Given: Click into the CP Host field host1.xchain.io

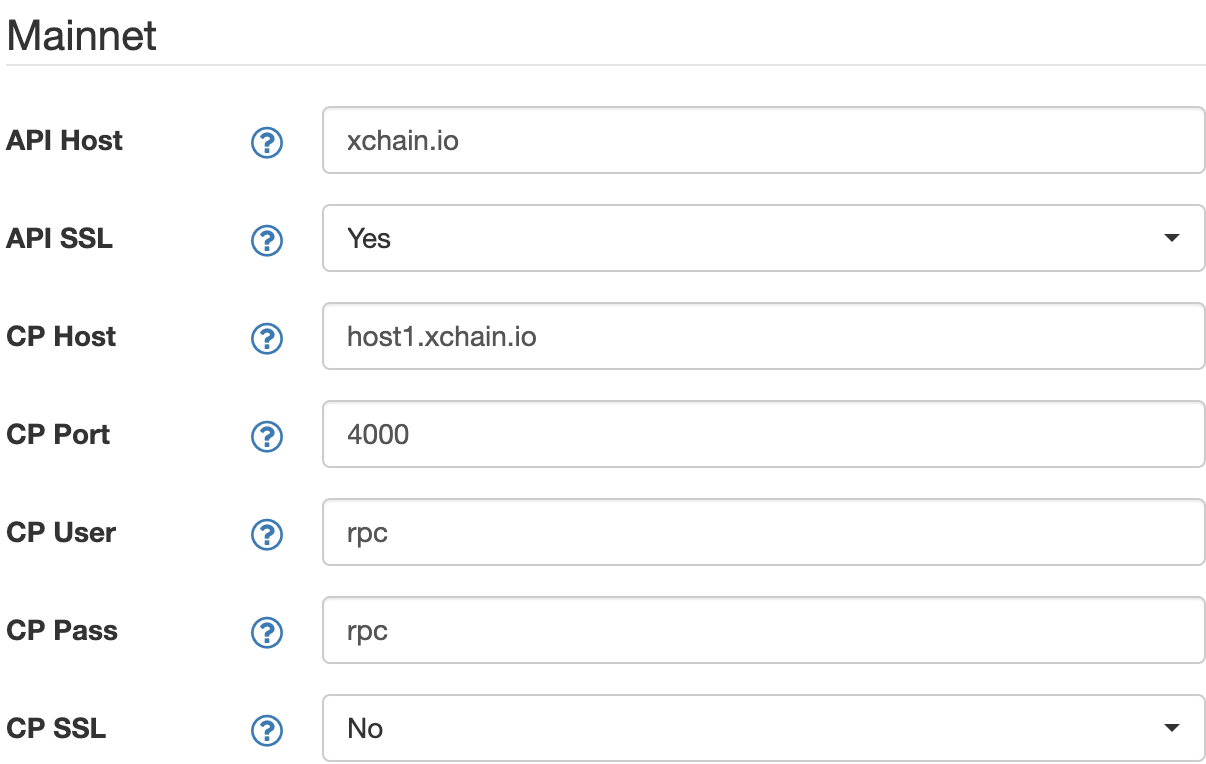Looking at the screenshot, I should 763,336.
